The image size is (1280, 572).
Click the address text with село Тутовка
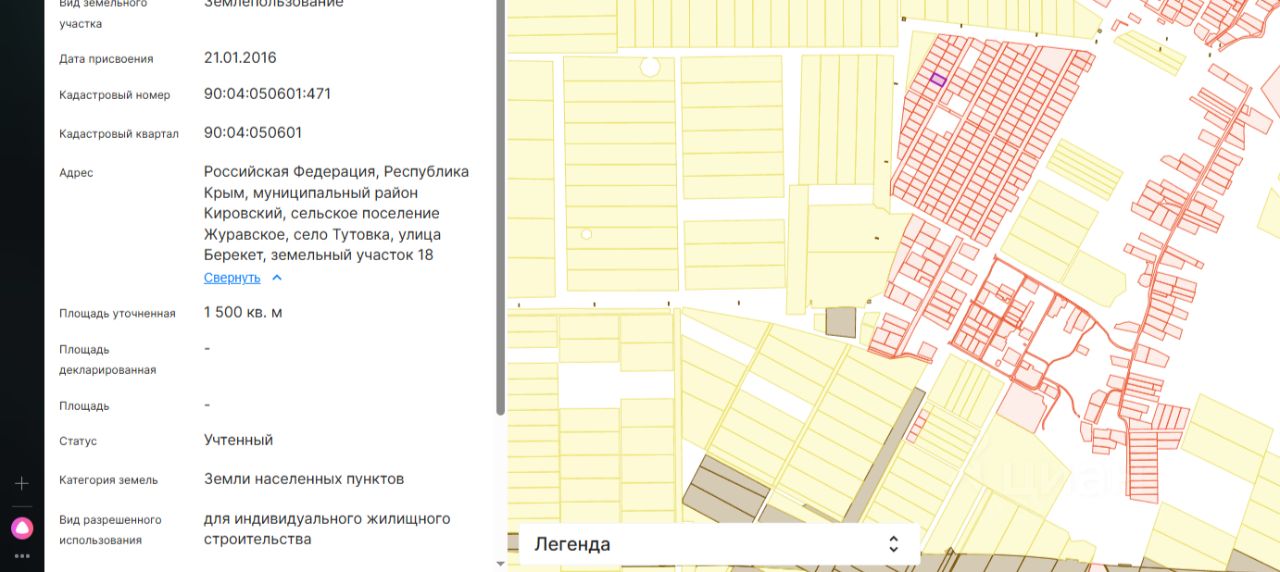(336, 213)
